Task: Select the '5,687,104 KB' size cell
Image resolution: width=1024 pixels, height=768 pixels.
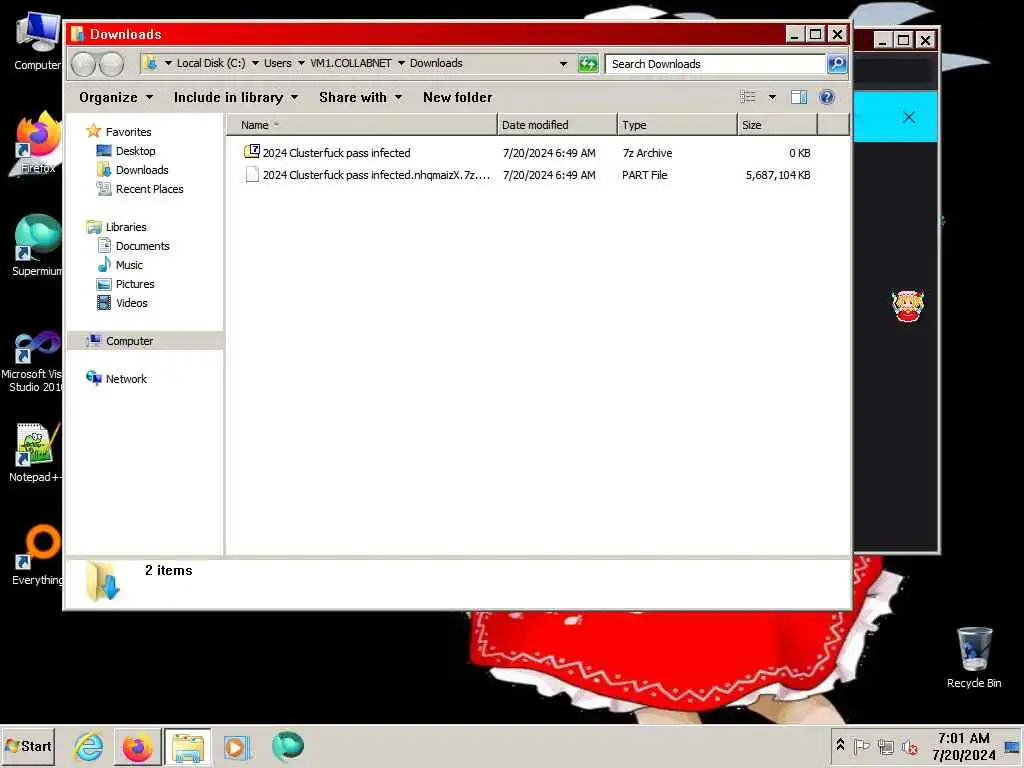Action: [x=778, y=175]
